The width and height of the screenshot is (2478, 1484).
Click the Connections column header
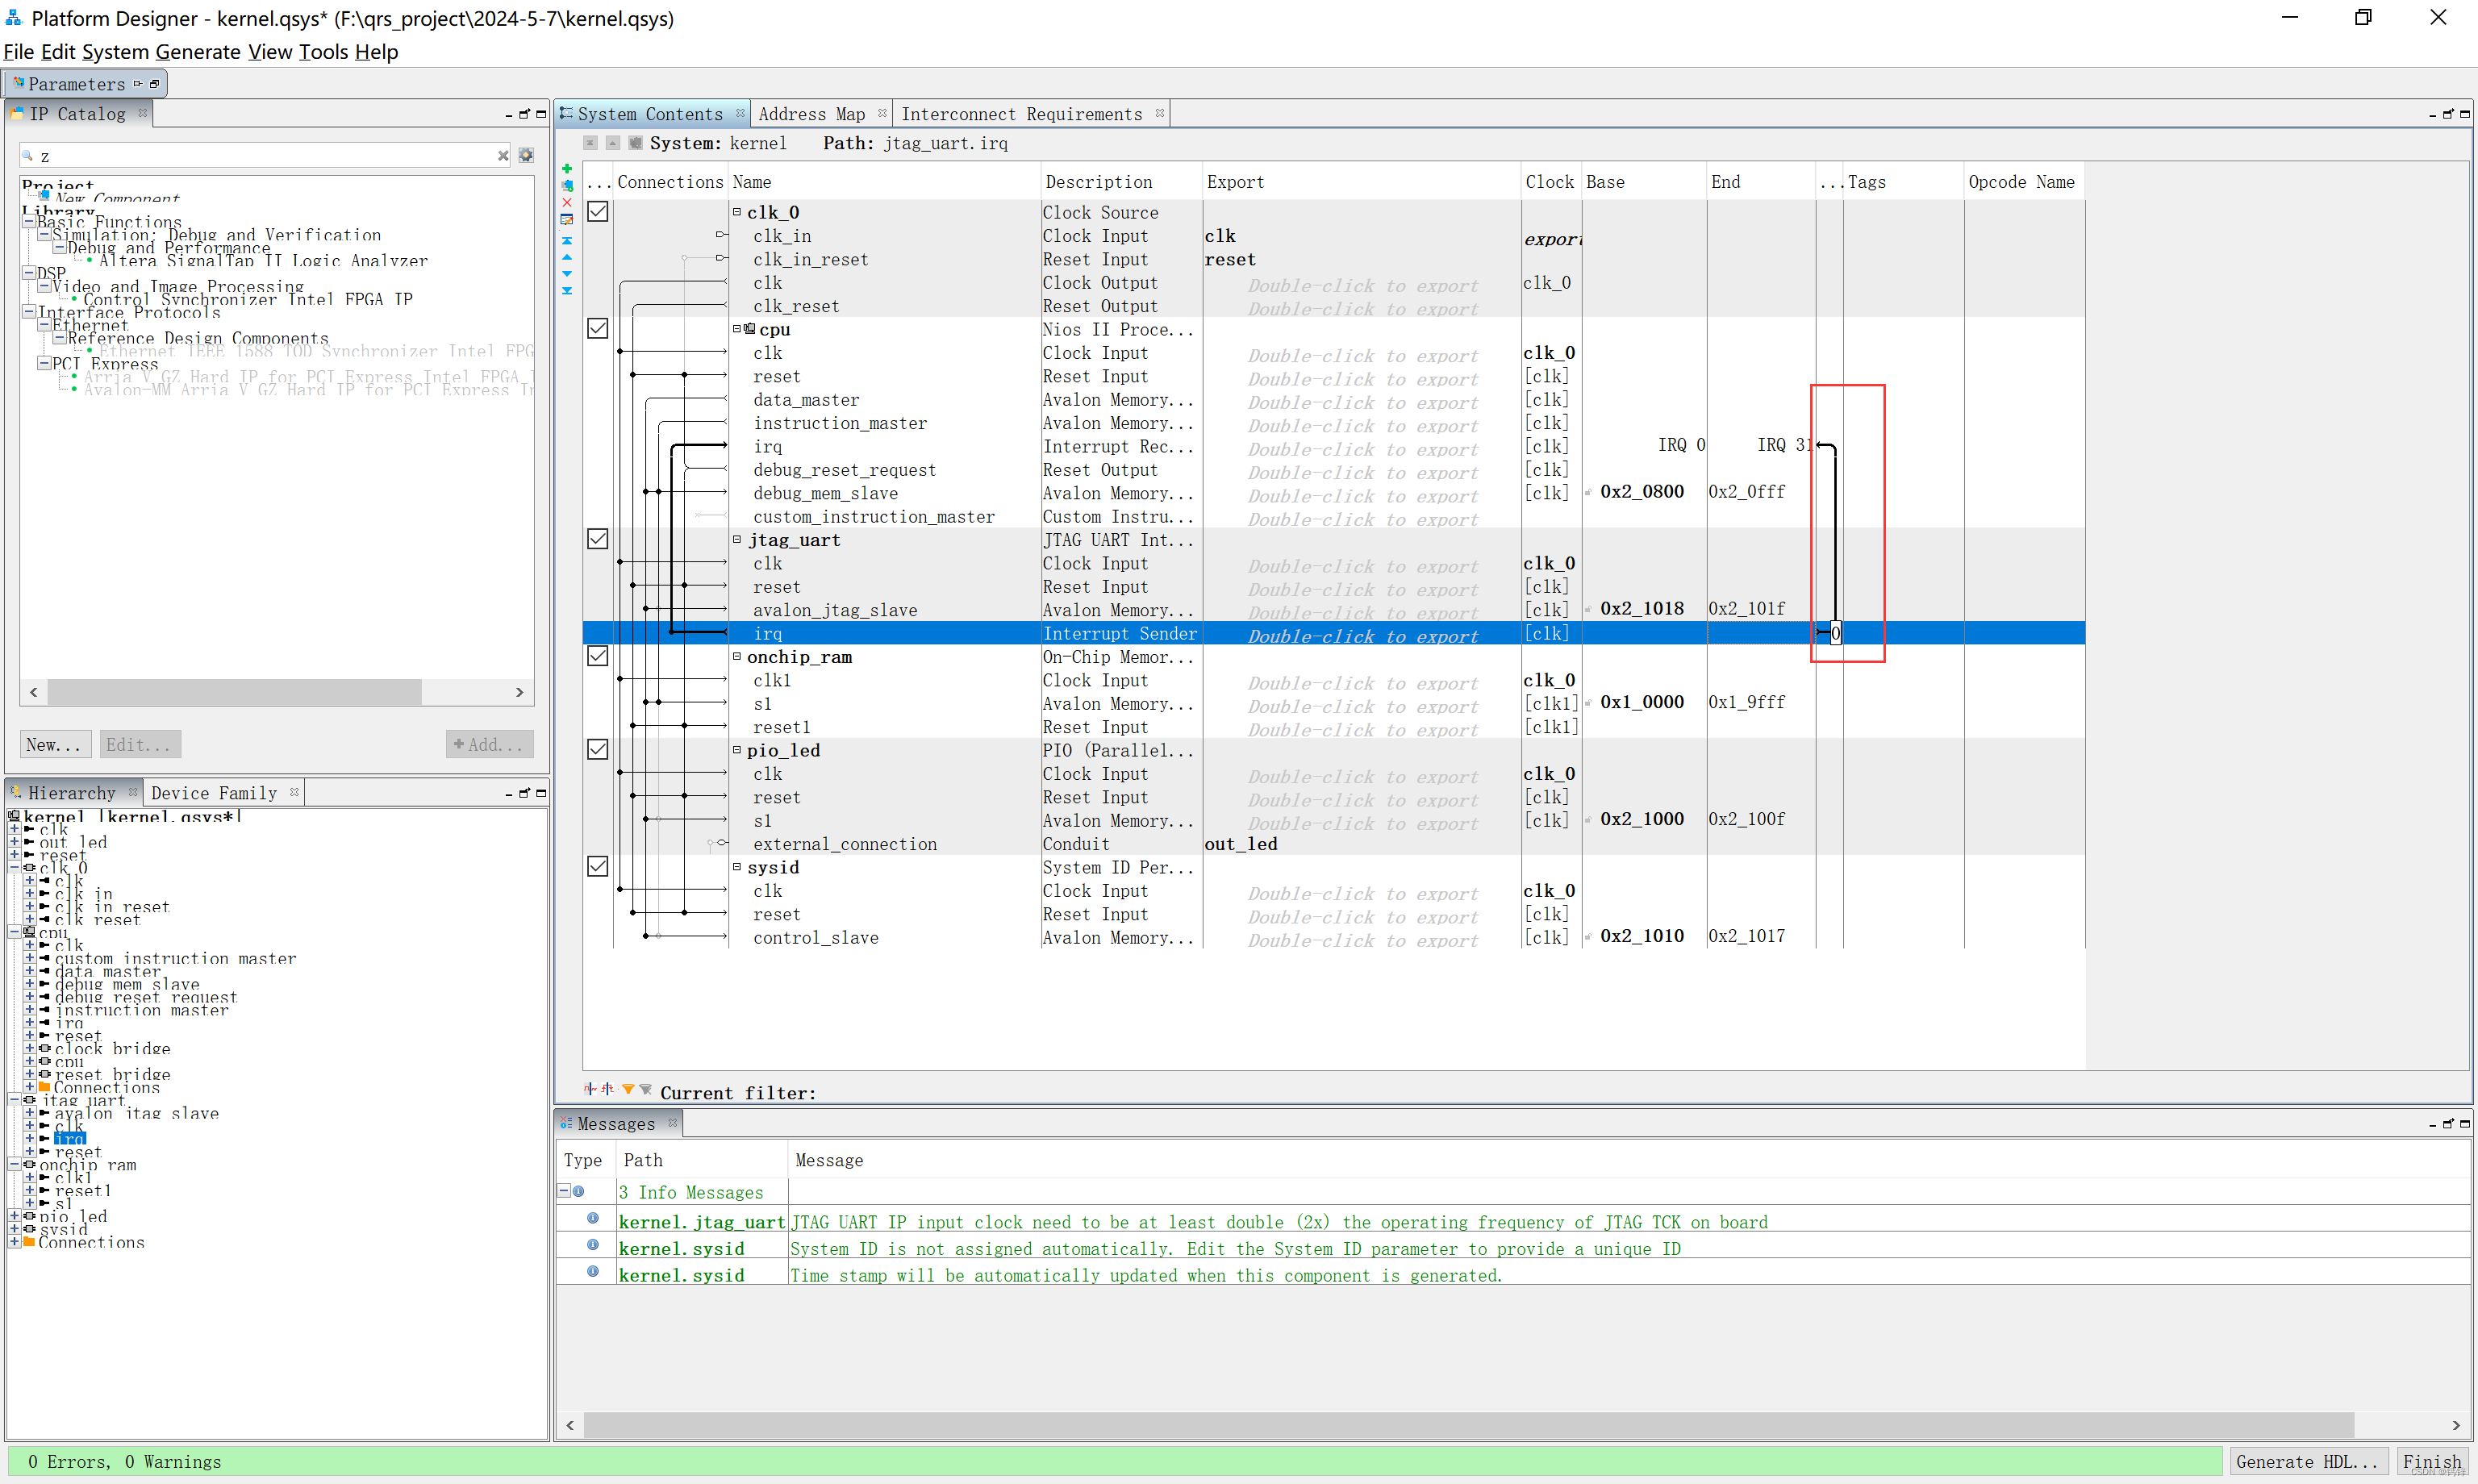670,182
